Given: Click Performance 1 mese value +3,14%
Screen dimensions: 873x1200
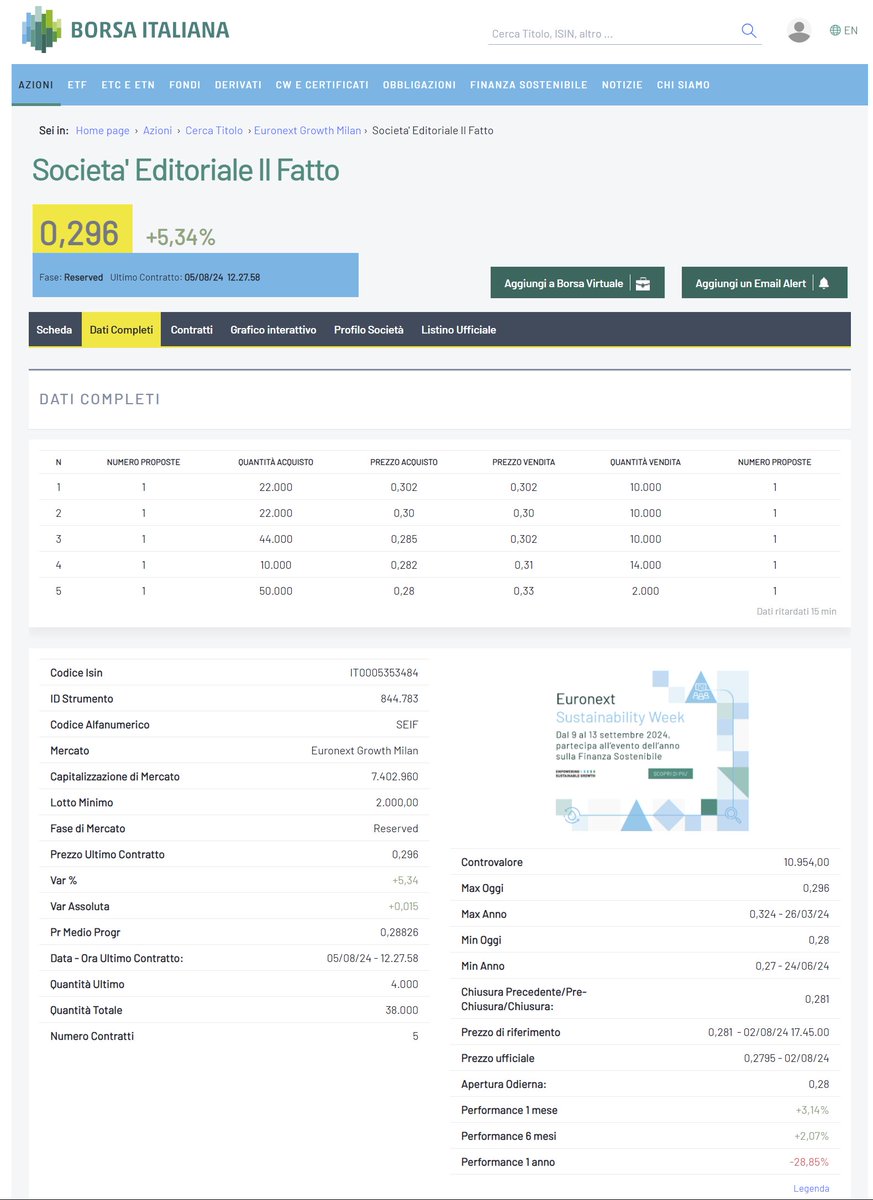Looking at the screenshot, I should click(812, 1110).
